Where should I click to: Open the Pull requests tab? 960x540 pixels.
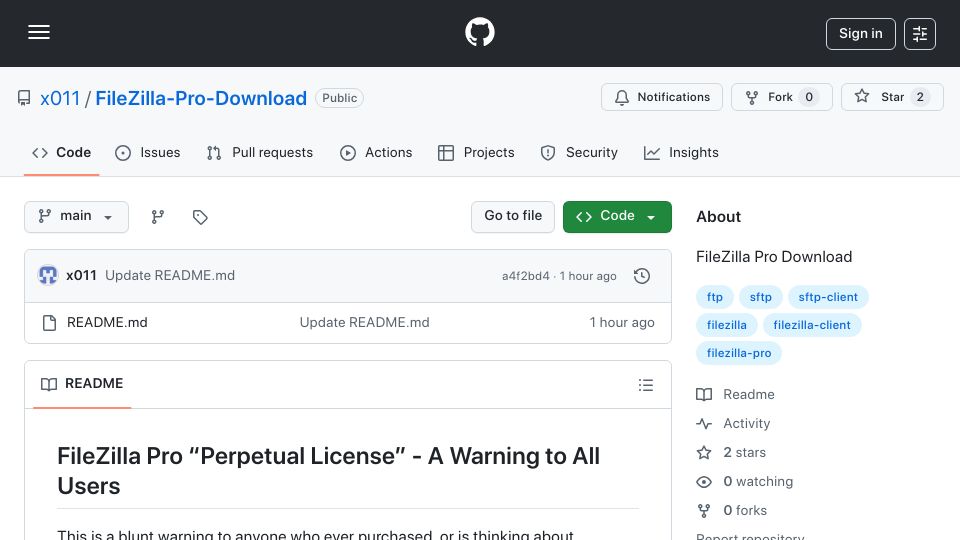point(260,152)
